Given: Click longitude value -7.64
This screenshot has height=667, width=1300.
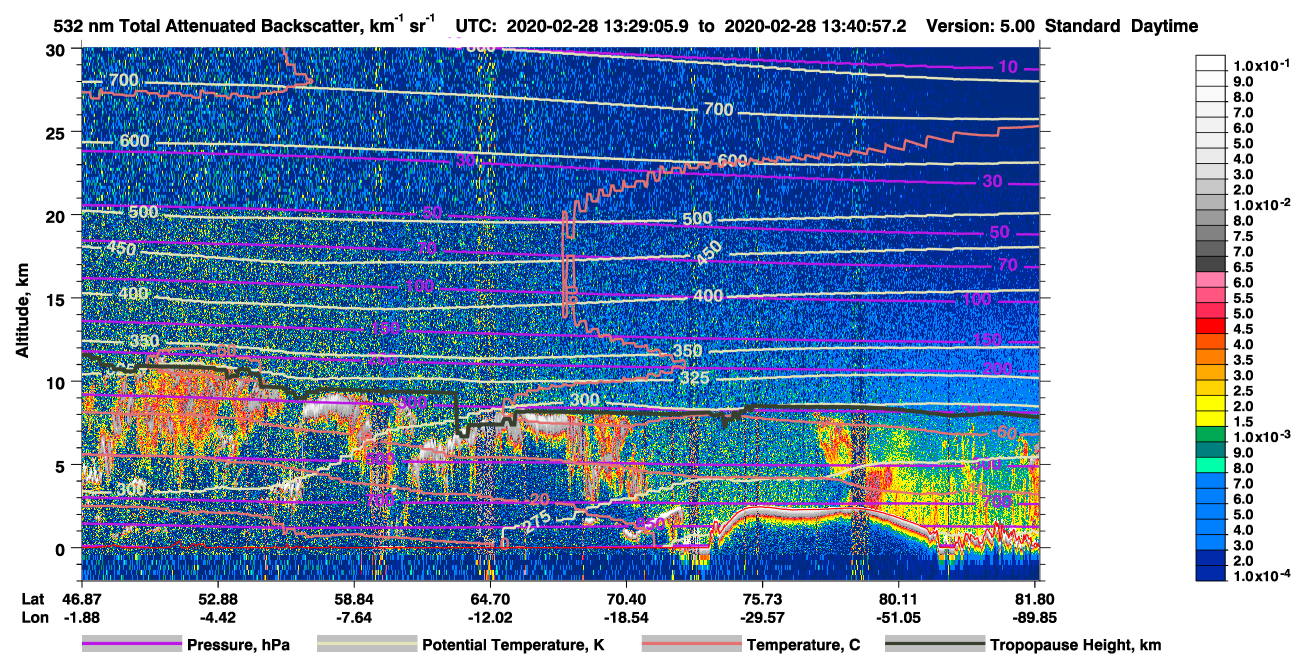Looking at the screenshot, I should (x=354, y=617).
